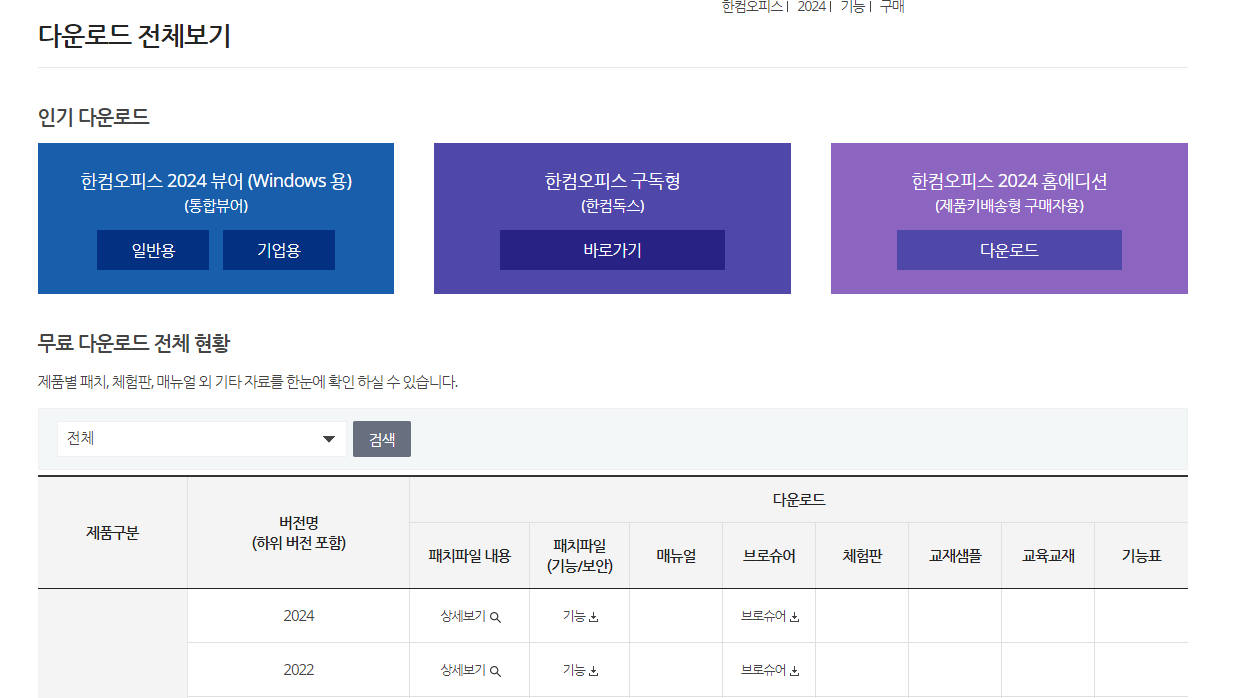Click download icon next to 2022 브로슈어

click(x=795, y=671)
